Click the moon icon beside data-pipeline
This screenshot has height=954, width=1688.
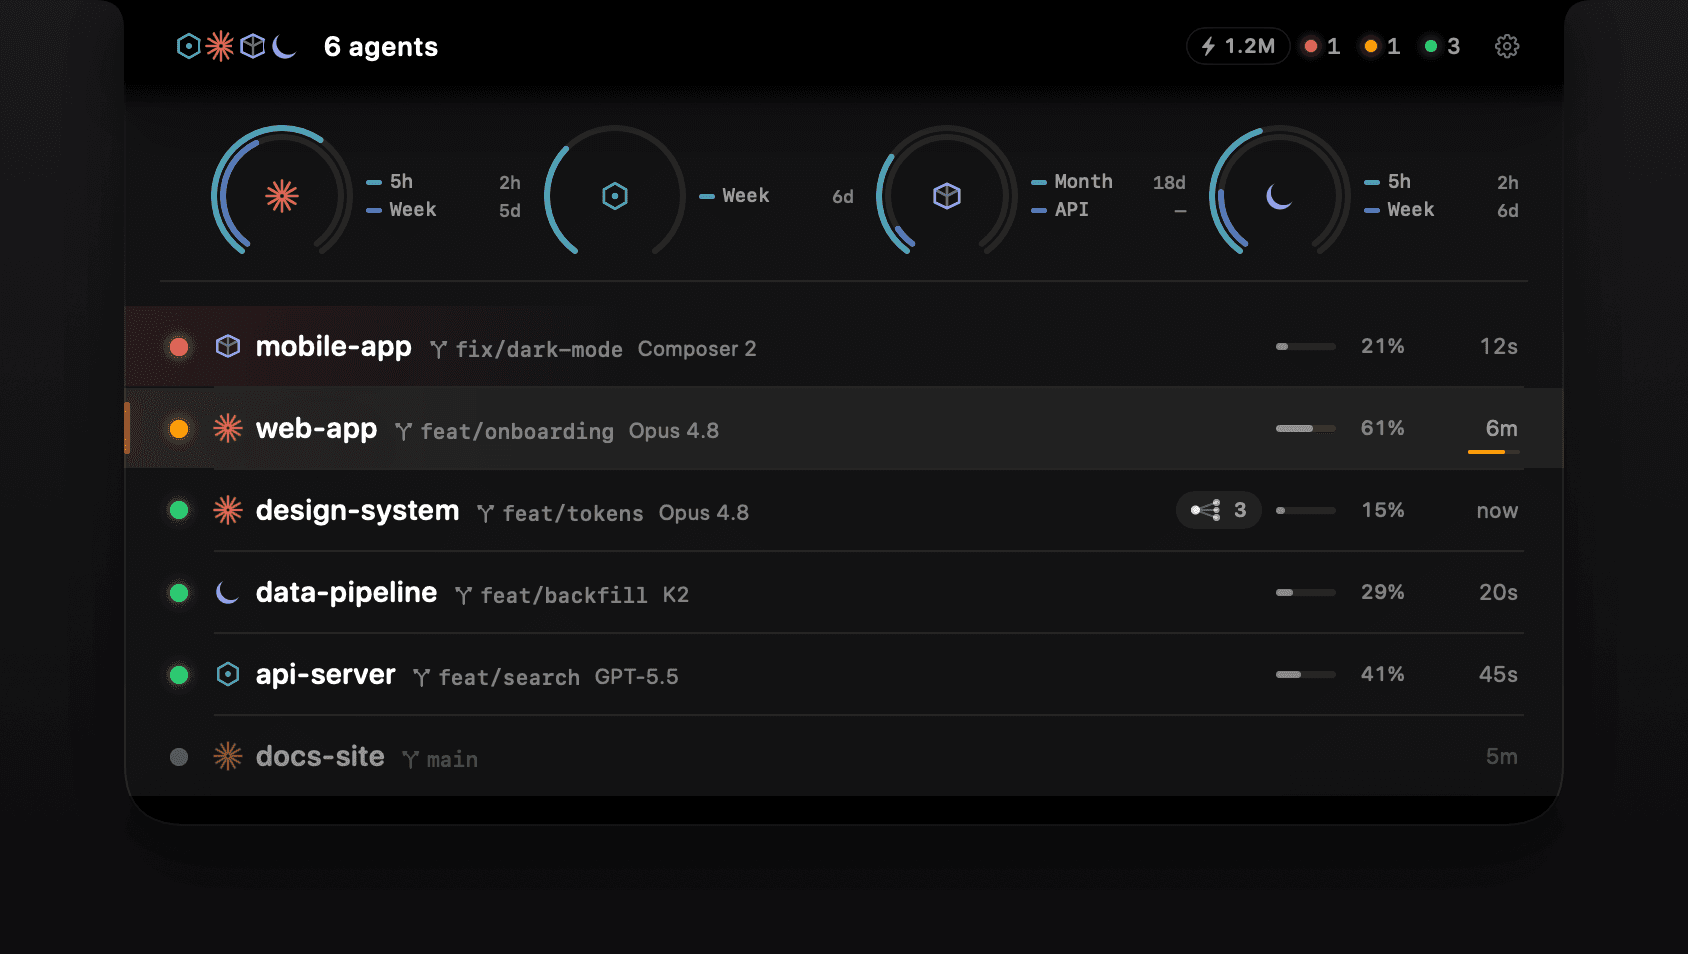pos(228,593)
